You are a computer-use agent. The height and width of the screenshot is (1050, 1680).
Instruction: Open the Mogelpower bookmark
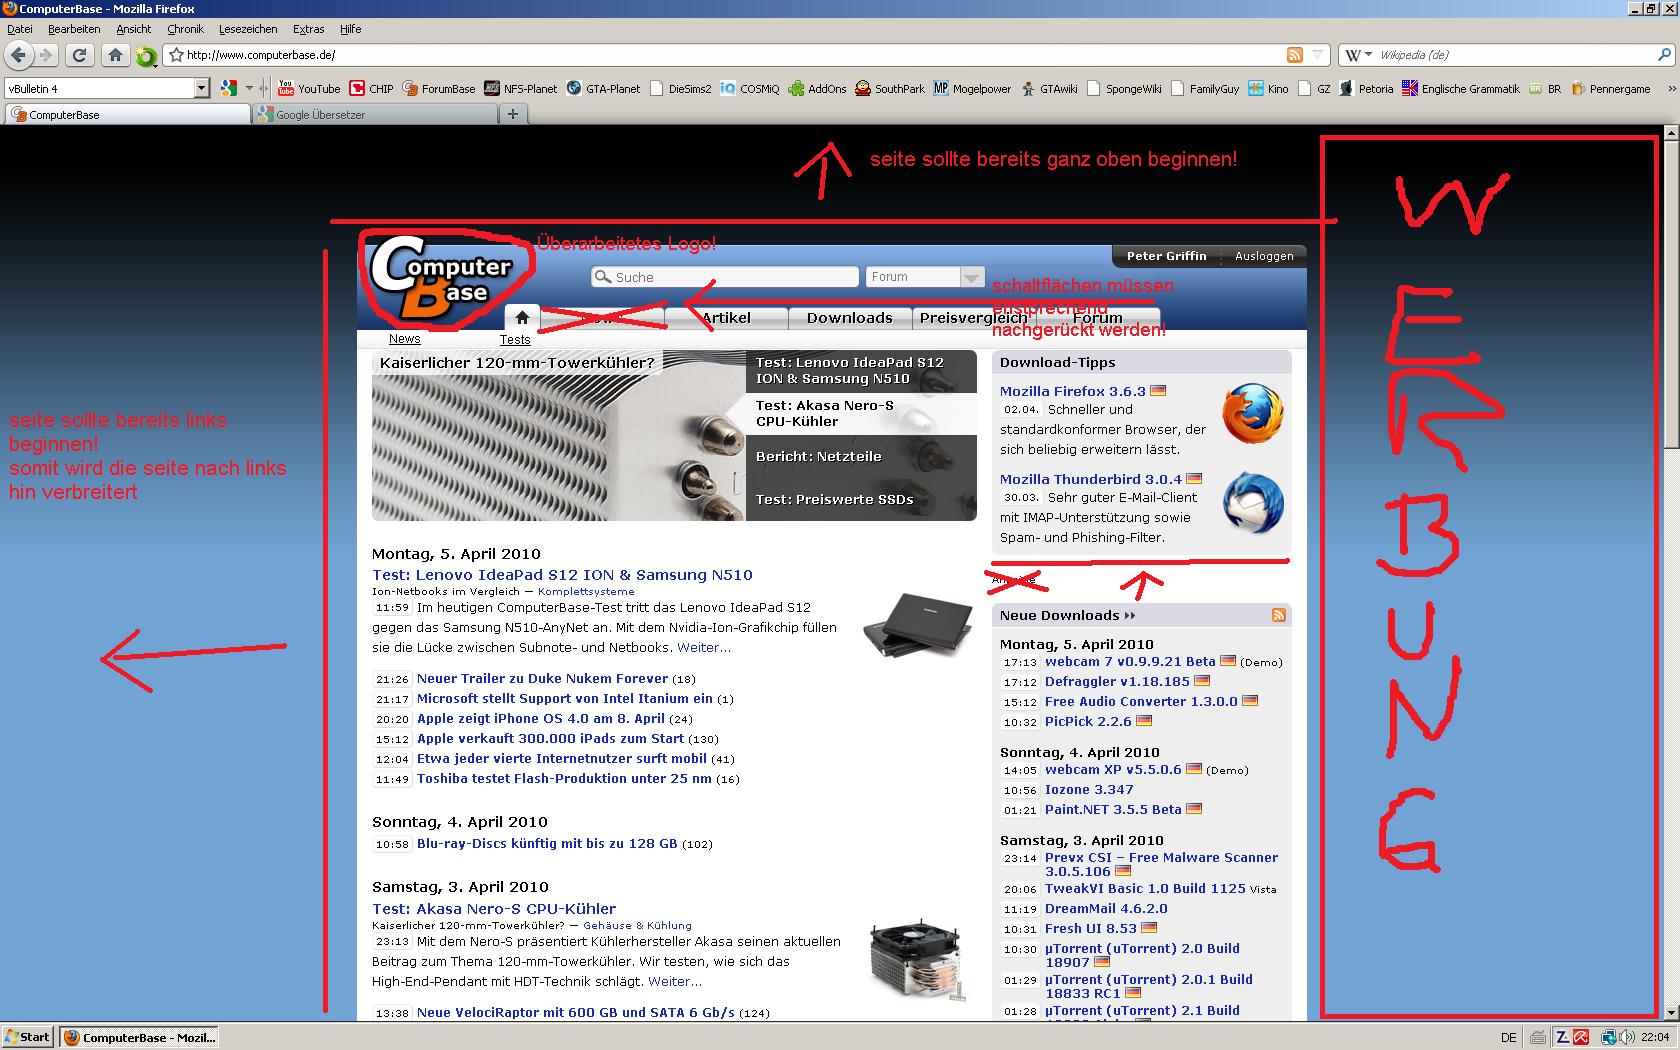tap(972, 88)
